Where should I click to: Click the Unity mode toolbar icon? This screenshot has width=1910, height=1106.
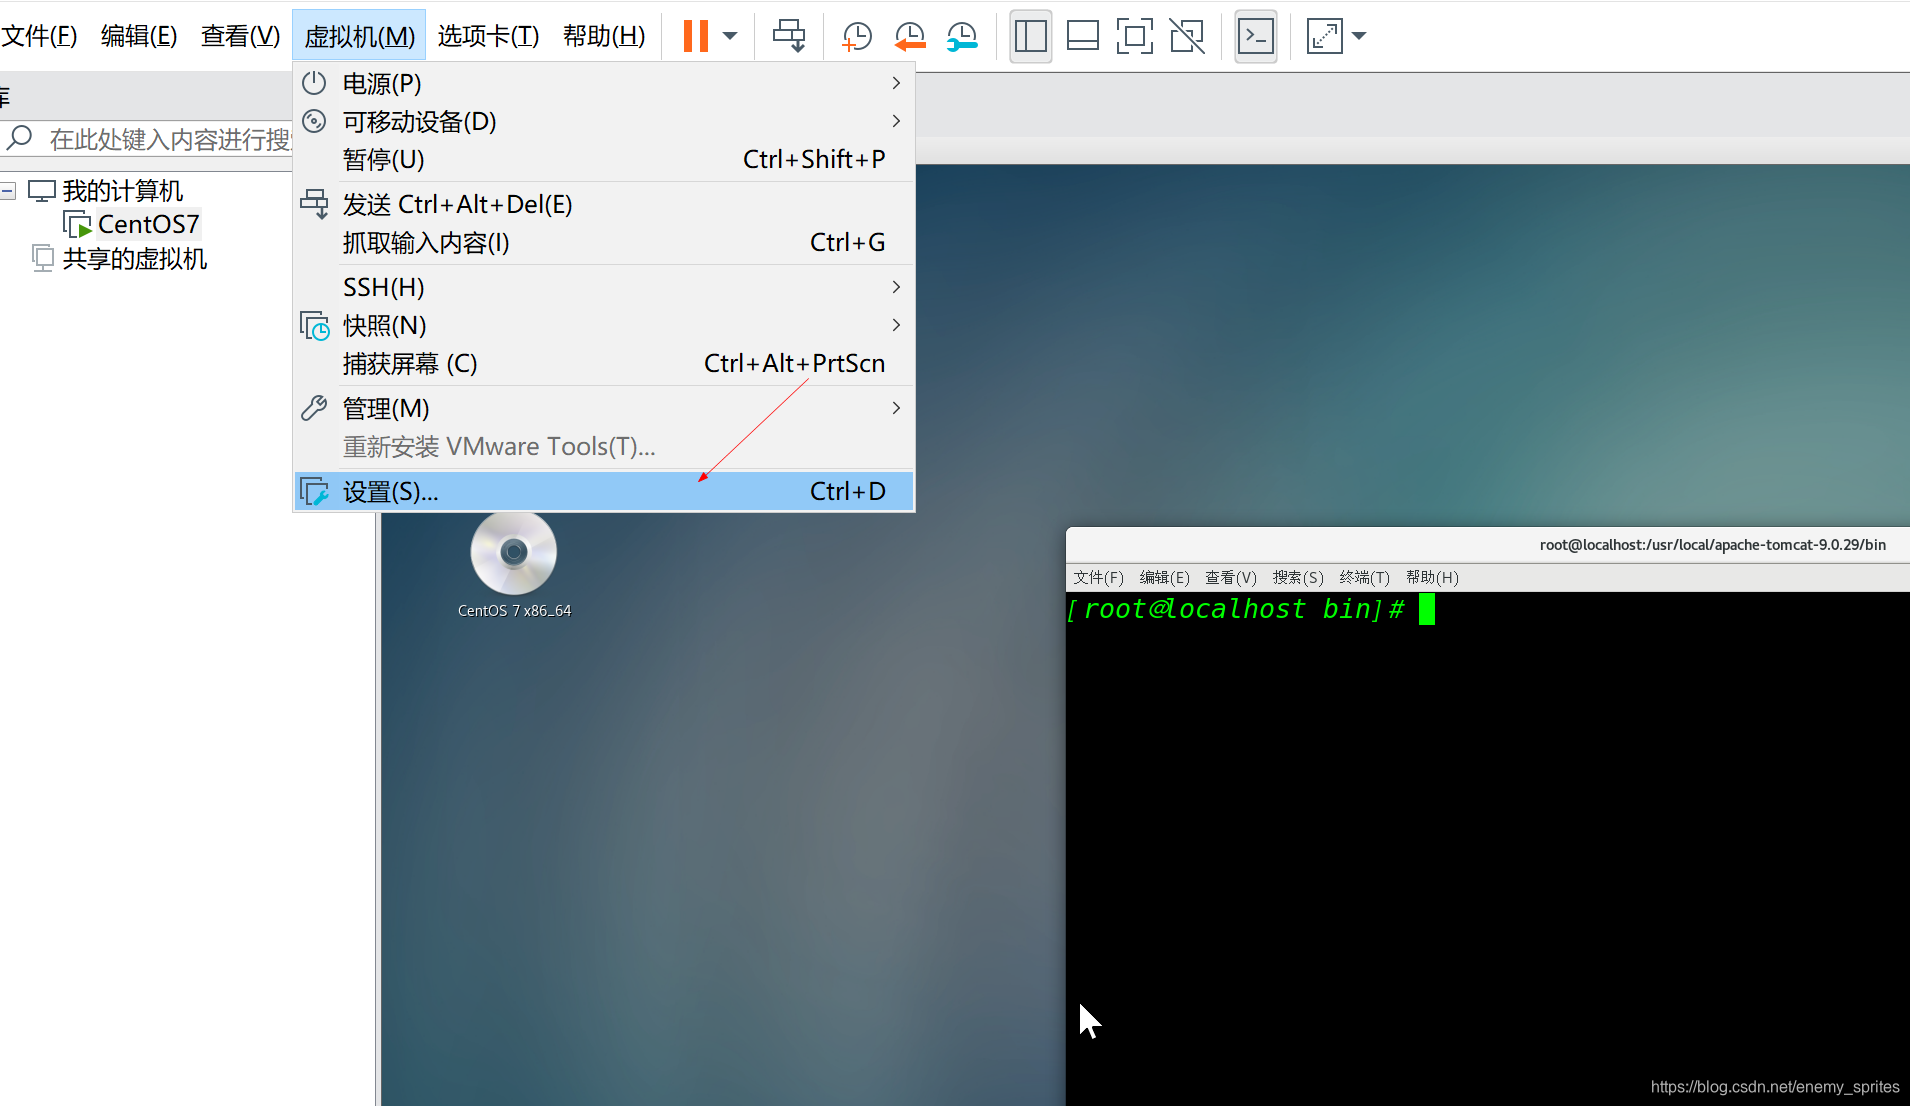pyautogui.click(x=1187, y=36)
